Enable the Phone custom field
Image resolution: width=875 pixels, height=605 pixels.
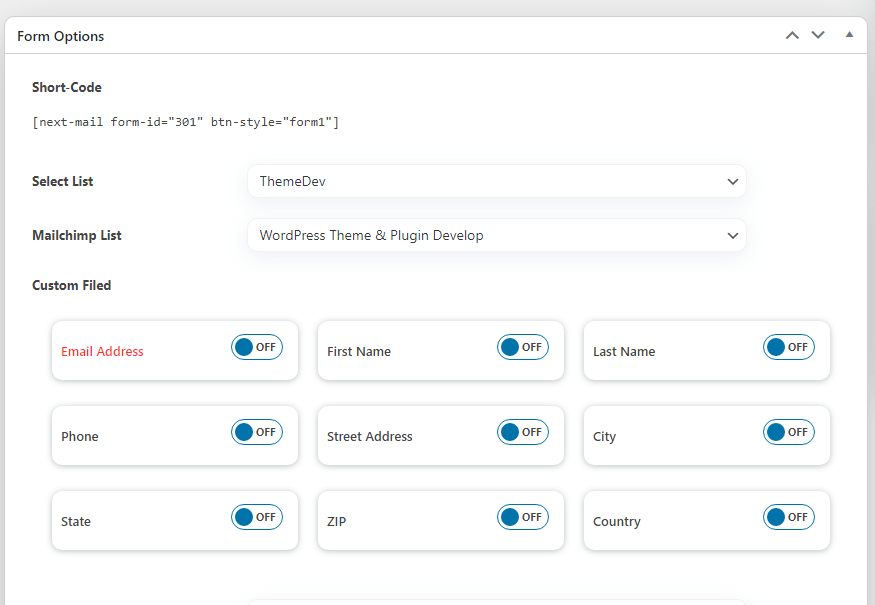coord(257,432)
